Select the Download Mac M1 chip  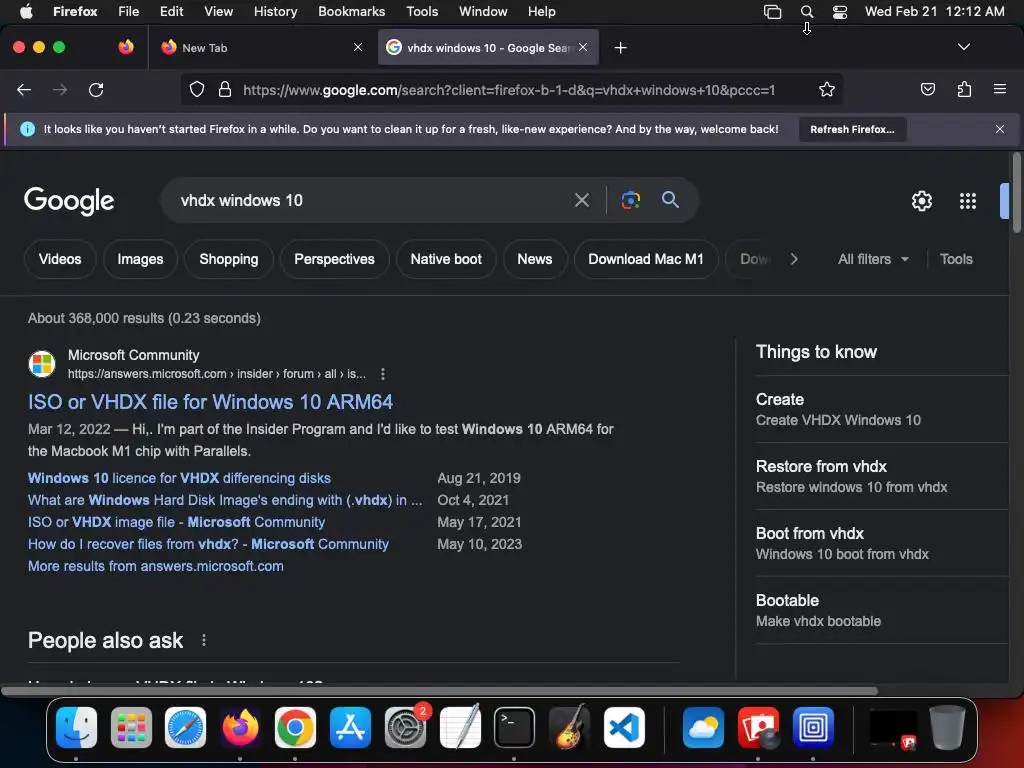[x=646, y=259]
